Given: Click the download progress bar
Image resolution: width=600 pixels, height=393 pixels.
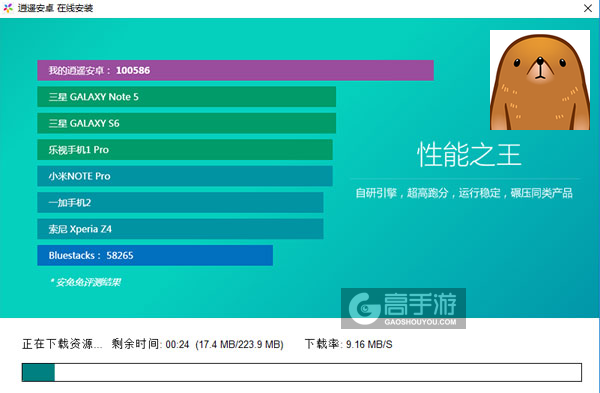Looking at the screenshot, I should 302,372.
